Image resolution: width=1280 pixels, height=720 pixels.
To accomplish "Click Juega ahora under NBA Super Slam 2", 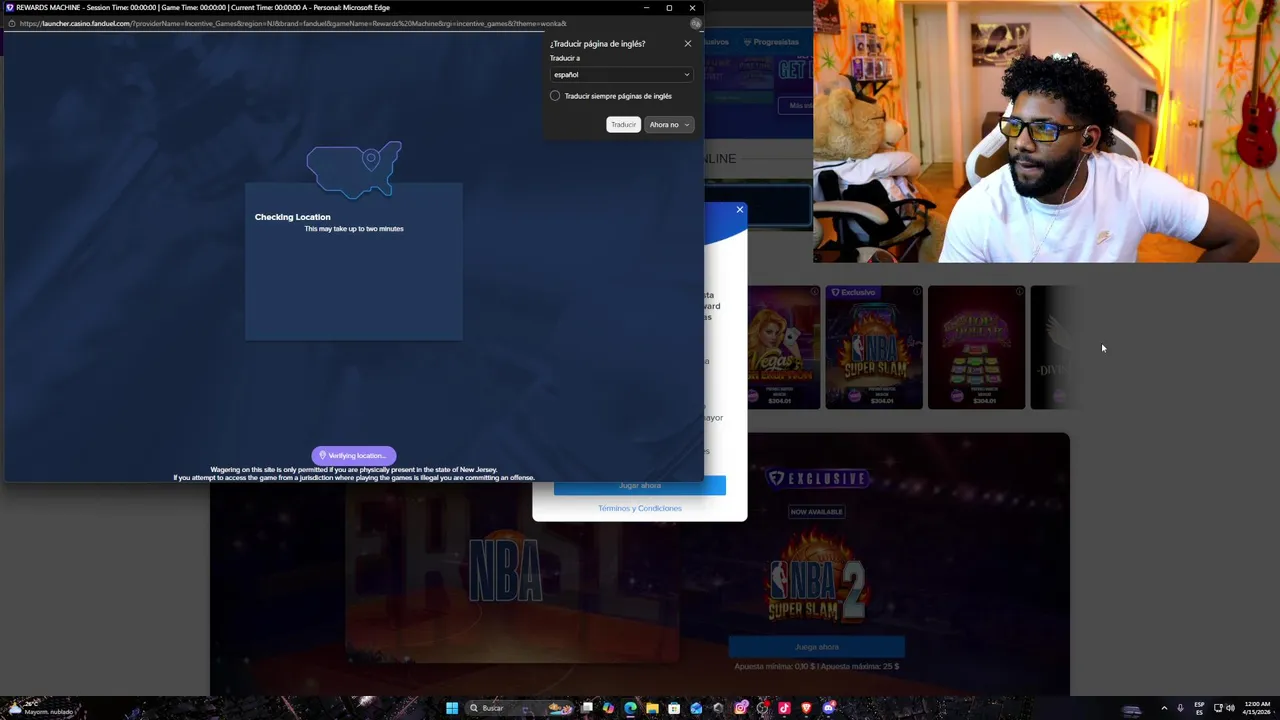I will 817,647.
